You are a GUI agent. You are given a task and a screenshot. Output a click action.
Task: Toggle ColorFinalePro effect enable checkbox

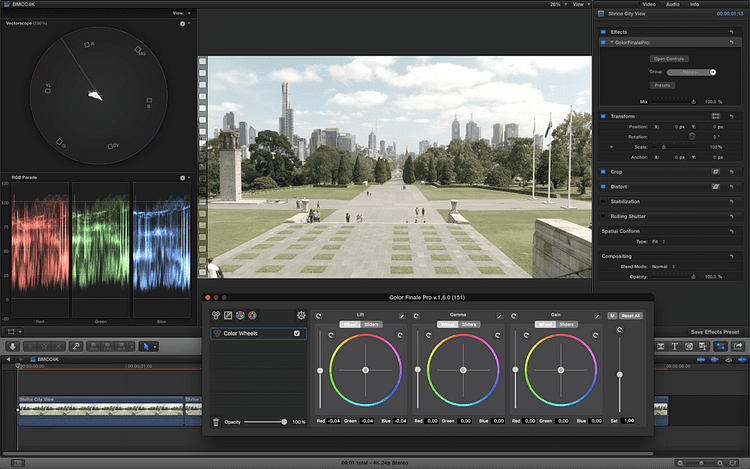click(x=603, y=43)
